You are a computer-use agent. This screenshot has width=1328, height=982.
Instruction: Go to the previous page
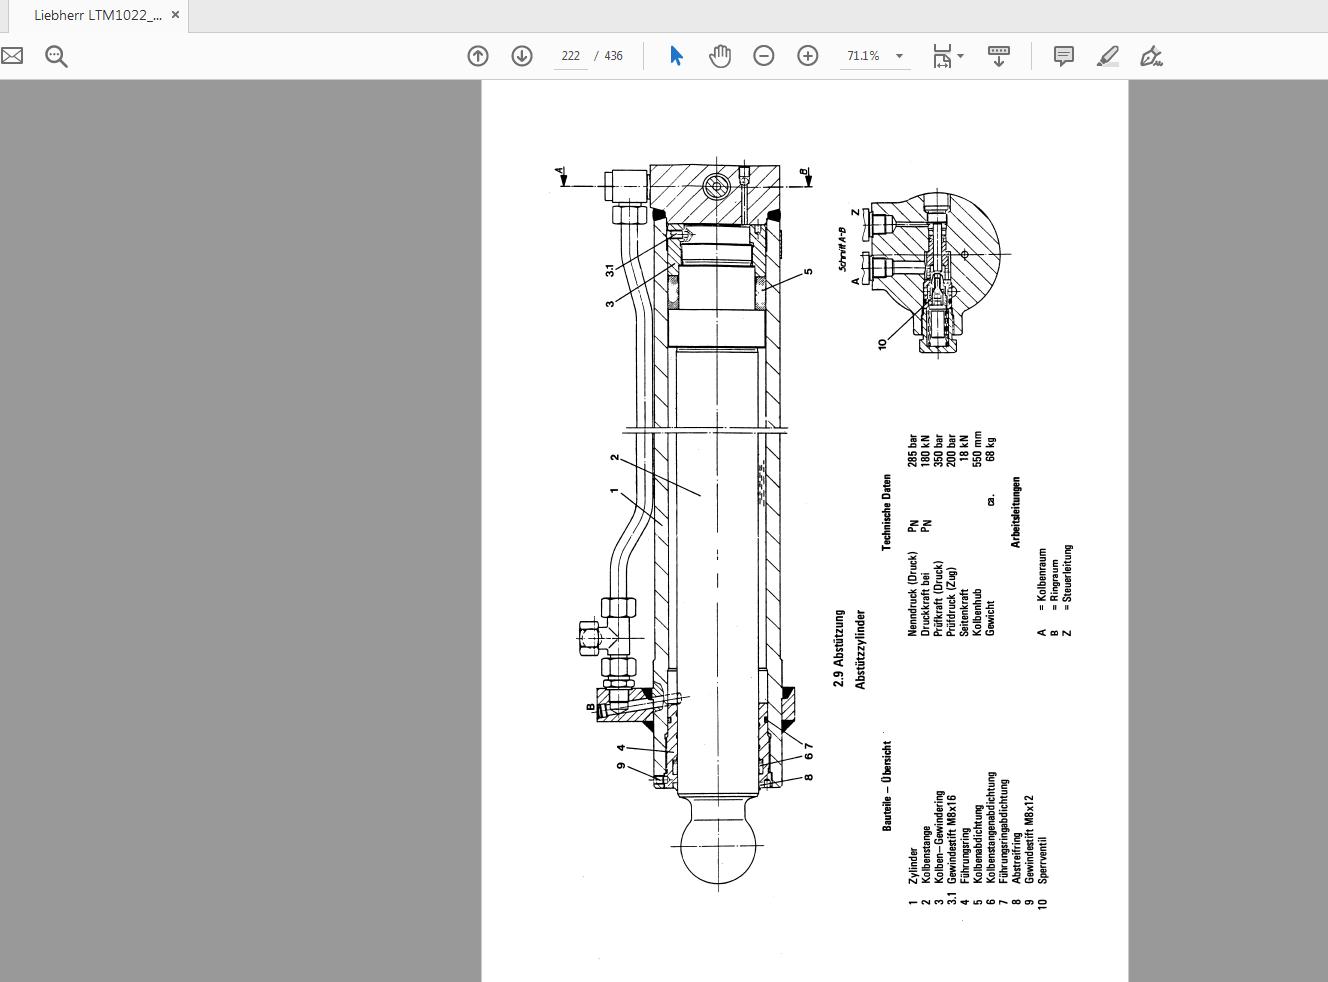tap(477, 56)
